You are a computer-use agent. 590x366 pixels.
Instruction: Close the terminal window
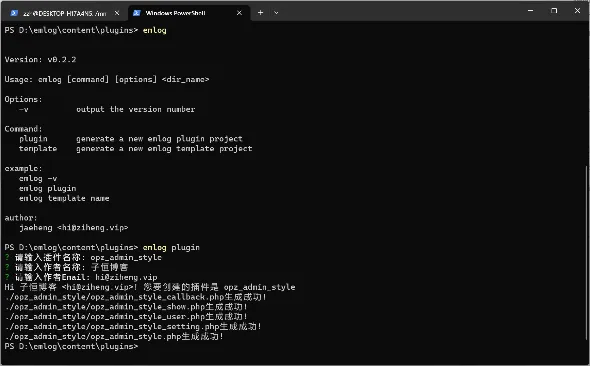tap(578, 11)
